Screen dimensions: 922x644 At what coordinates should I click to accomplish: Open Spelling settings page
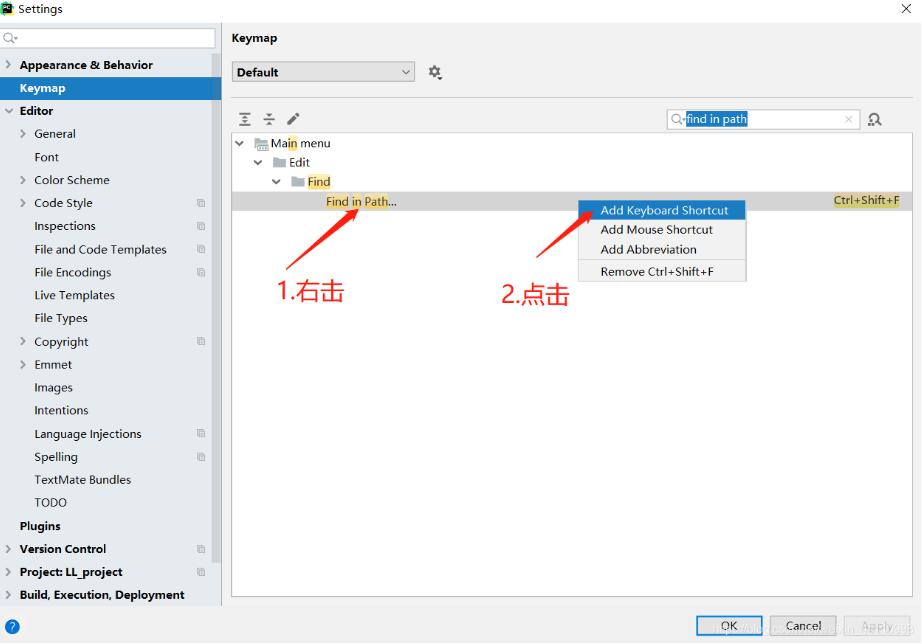56,457
